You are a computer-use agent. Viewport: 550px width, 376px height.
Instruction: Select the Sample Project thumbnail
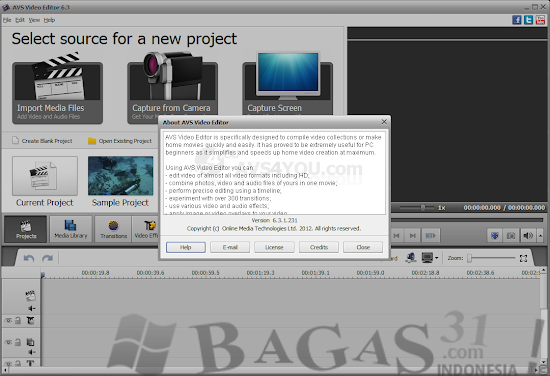(x=120, y=176)
